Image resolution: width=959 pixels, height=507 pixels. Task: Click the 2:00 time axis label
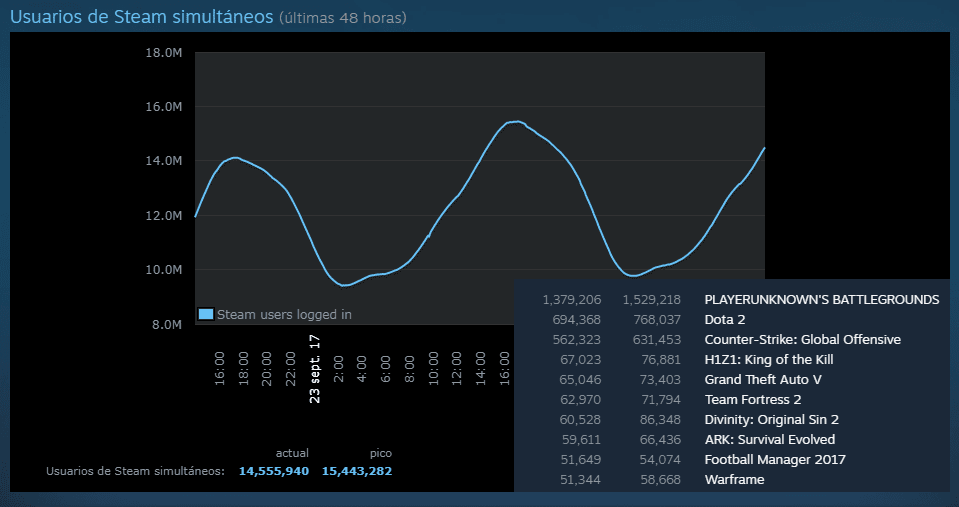click(338, 368)
